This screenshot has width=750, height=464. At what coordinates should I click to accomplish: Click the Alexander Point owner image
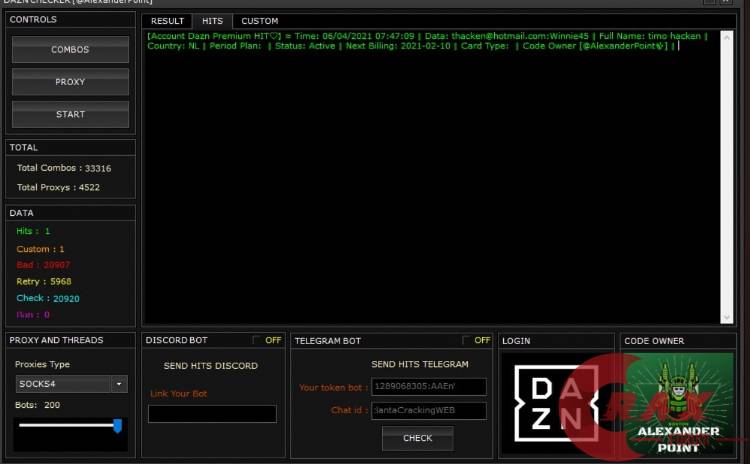[x=678, y=404]
